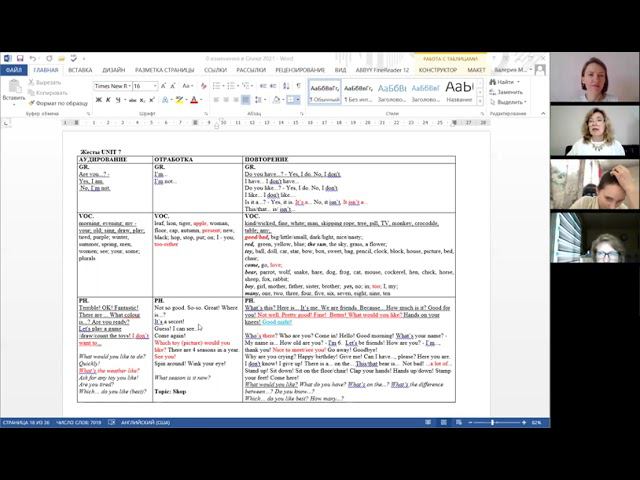Switch to the ВСТАВКА tab
The width and height of the screenshot is (640, 480).
click(x=80, y=70)
